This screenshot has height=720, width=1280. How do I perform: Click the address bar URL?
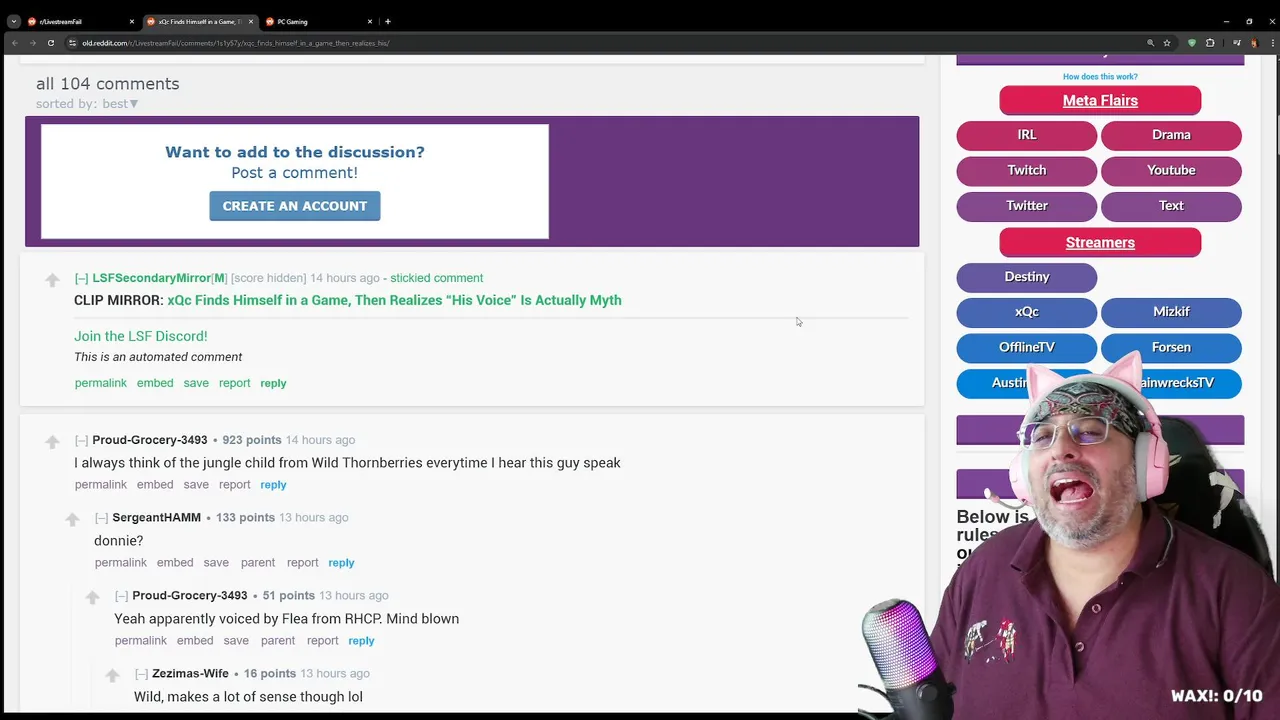click(235, 43)
